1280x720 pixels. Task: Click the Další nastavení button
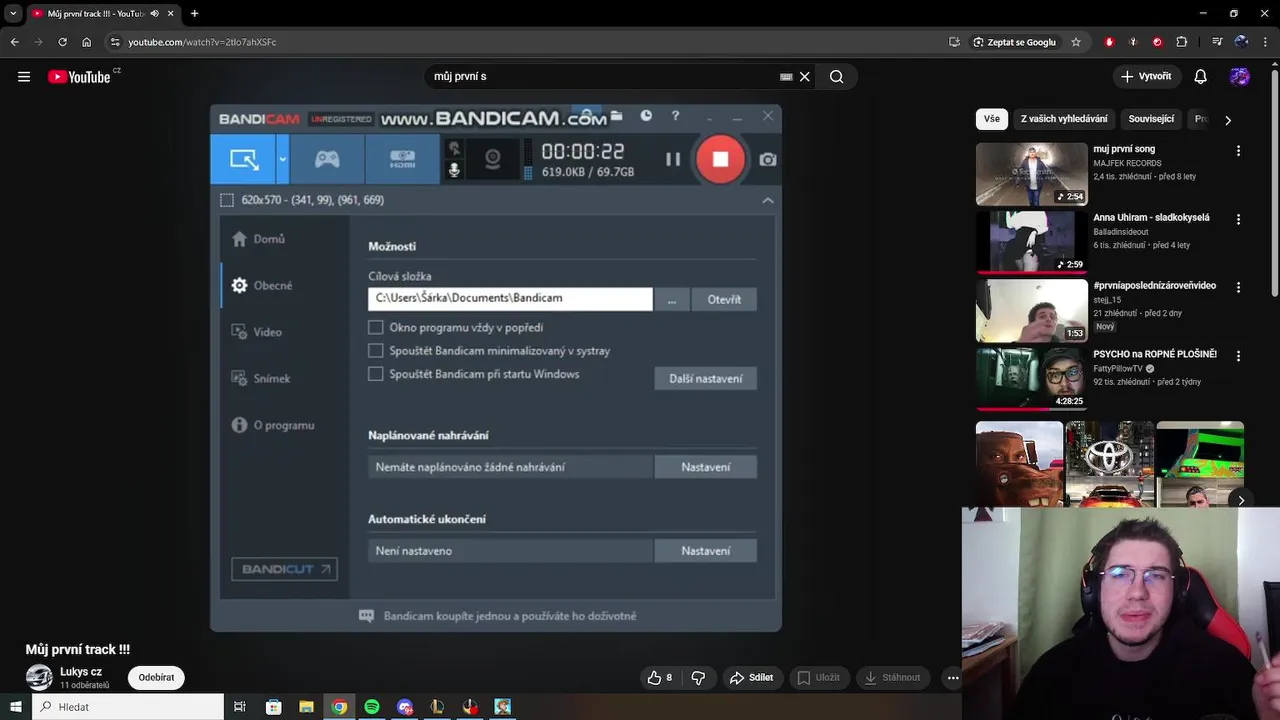706,379
